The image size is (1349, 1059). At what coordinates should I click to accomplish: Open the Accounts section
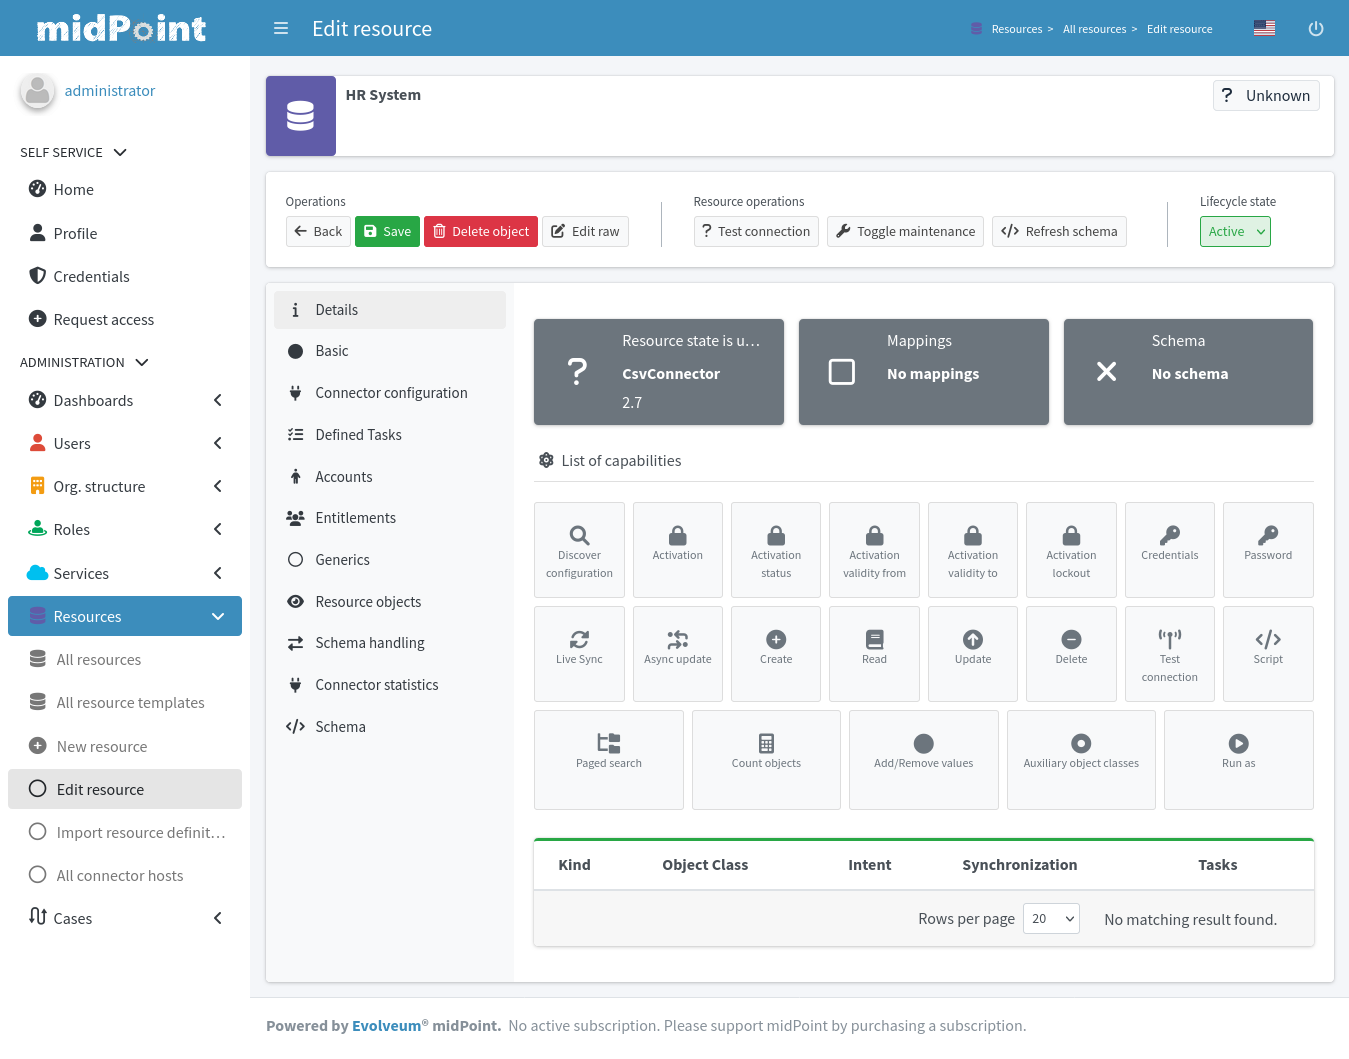[344, 476]
